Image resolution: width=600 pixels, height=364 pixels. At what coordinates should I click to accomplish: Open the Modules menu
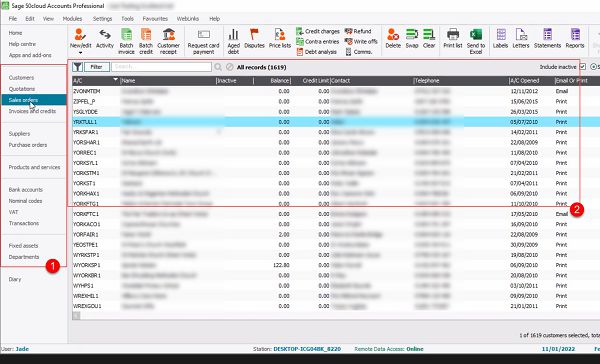coord(72,18)
